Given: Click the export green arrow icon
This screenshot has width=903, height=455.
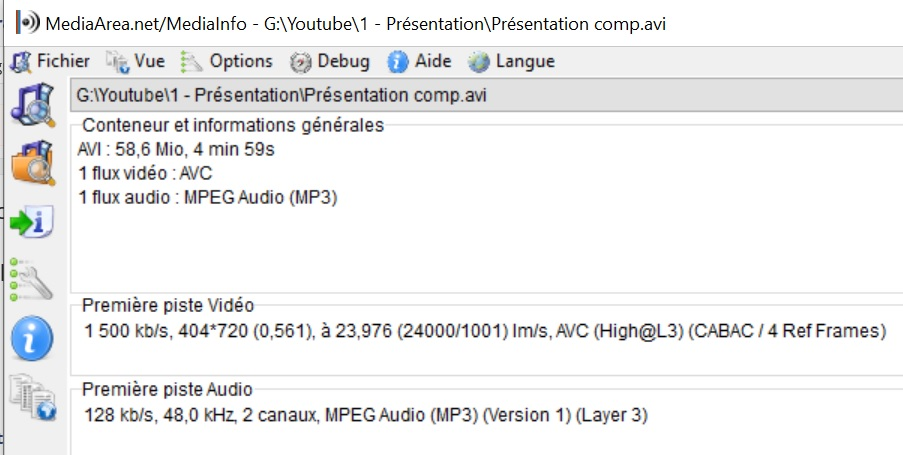Looking at the screenshot, I should point(32,222).
